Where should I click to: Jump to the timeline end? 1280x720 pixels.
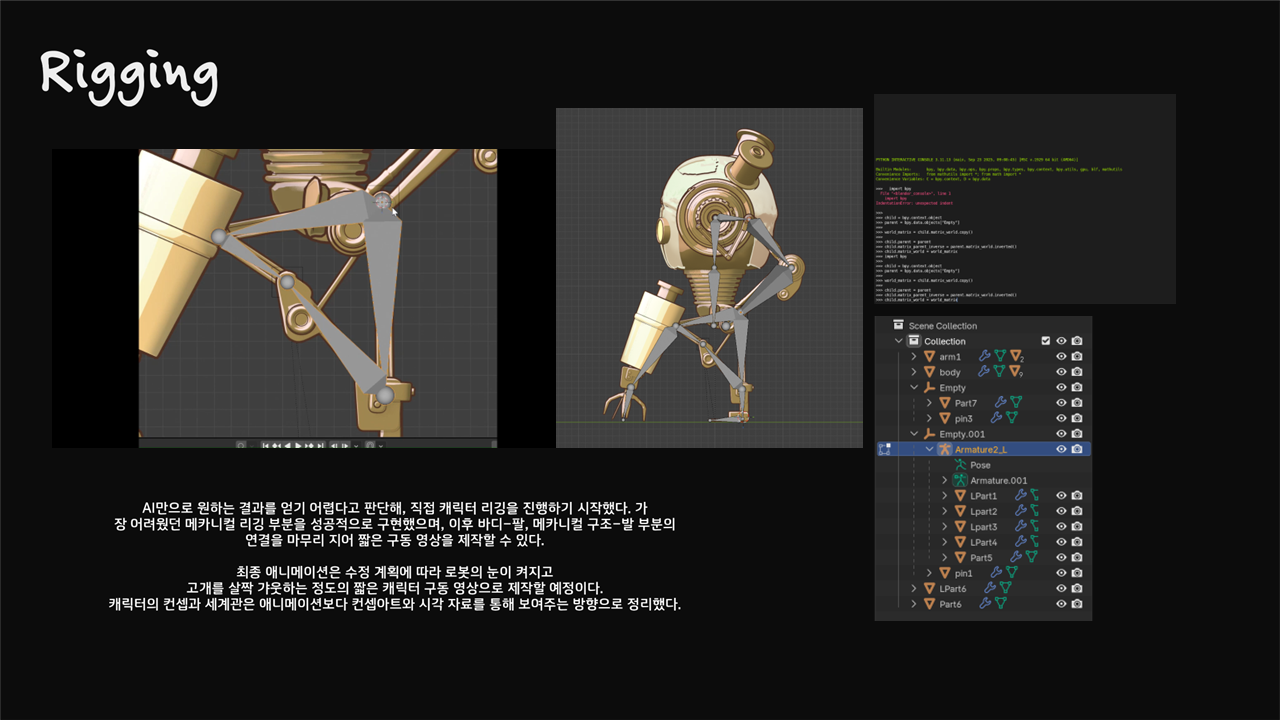point(320,445)
